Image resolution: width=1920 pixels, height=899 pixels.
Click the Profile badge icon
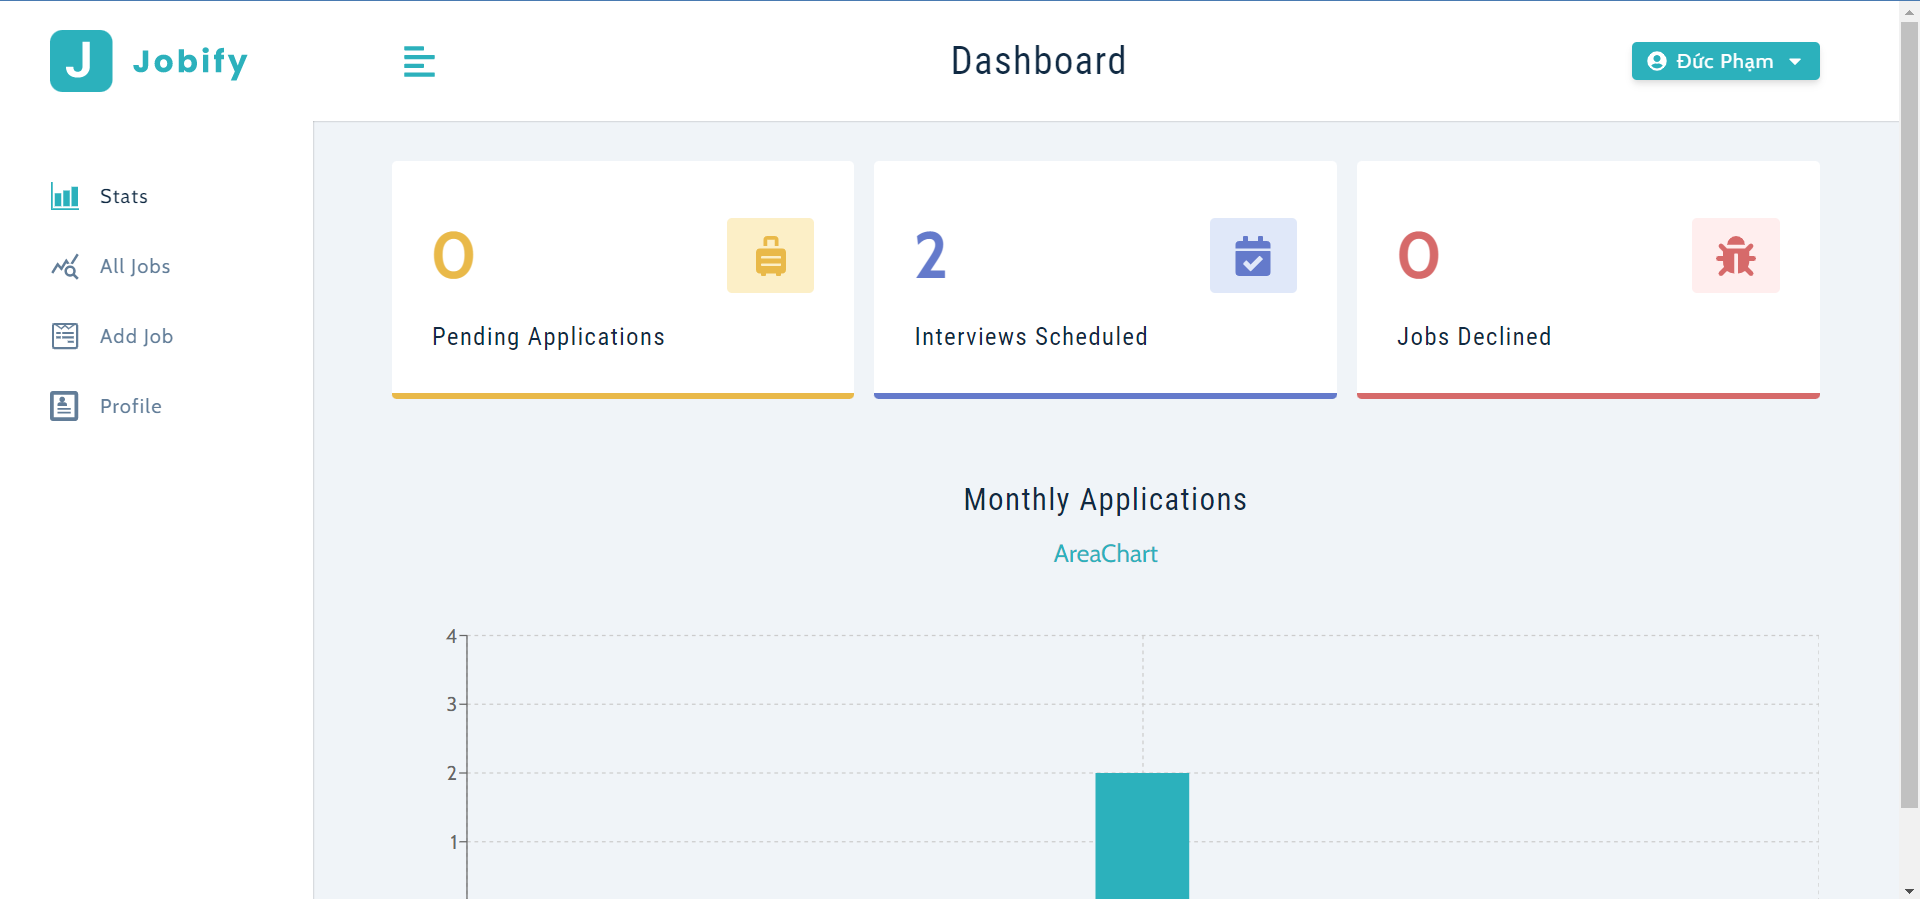65,406
